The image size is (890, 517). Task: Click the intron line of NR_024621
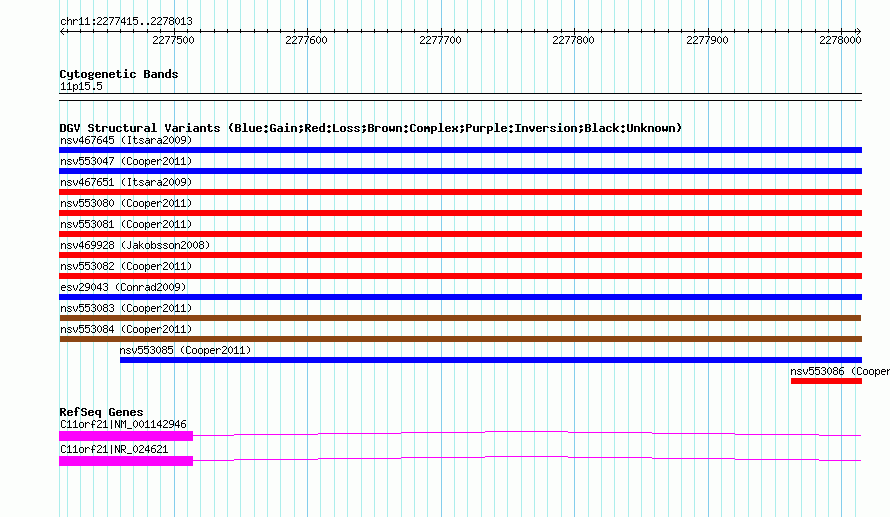pos(527,459)
